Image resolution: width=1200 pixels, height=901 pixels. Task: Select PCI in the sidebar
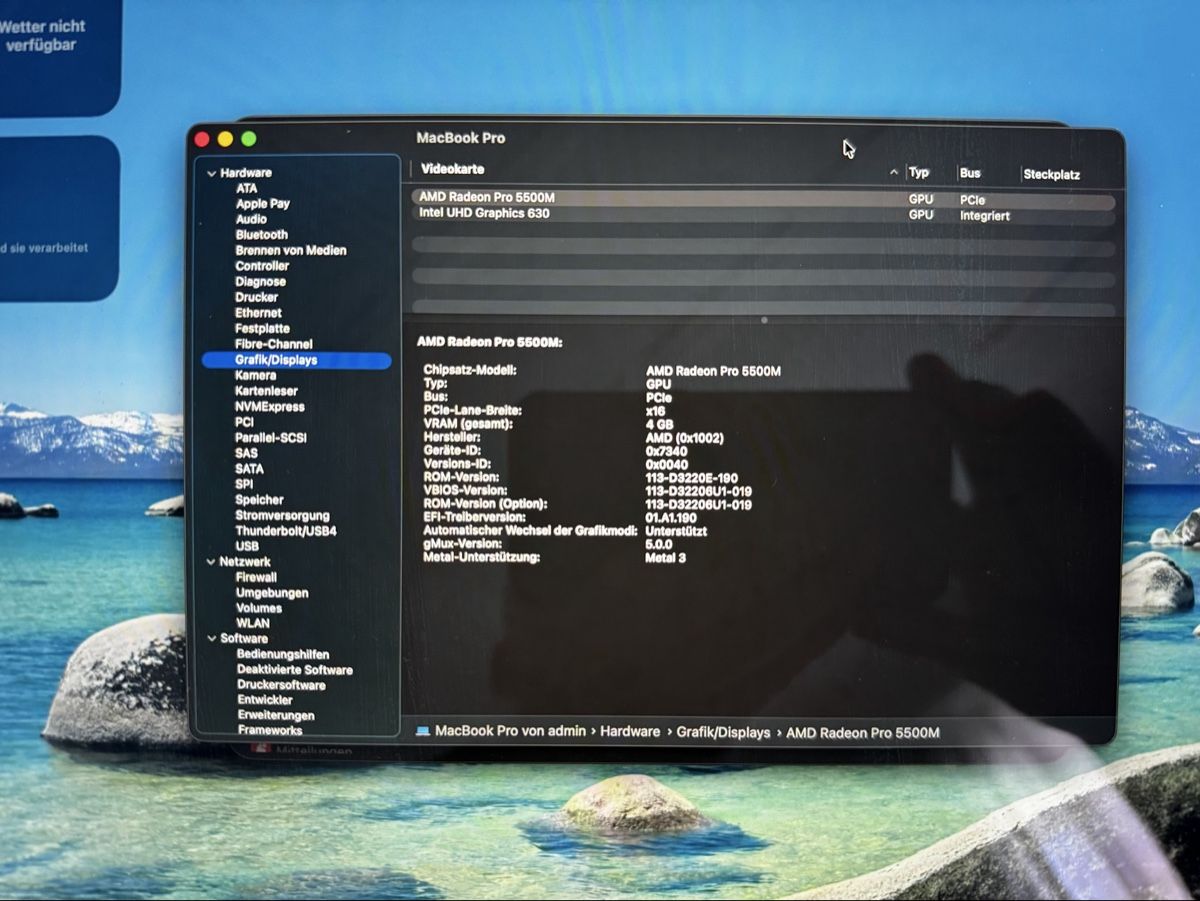click(x=244, y=422)
